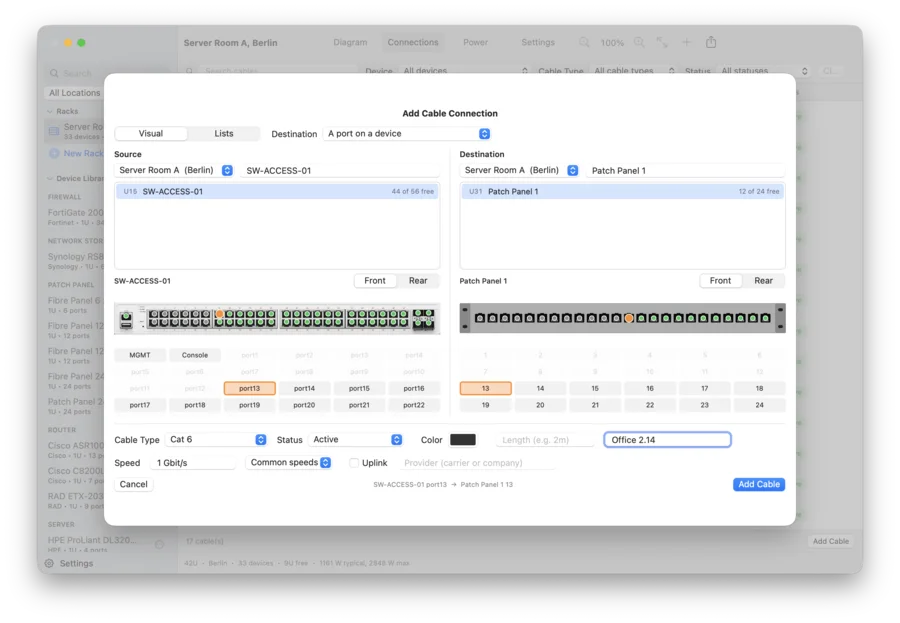Click the Server Room rack icon in sidebar
The image size is (900, 623).
pyautogui.click(x=54, y=131)
